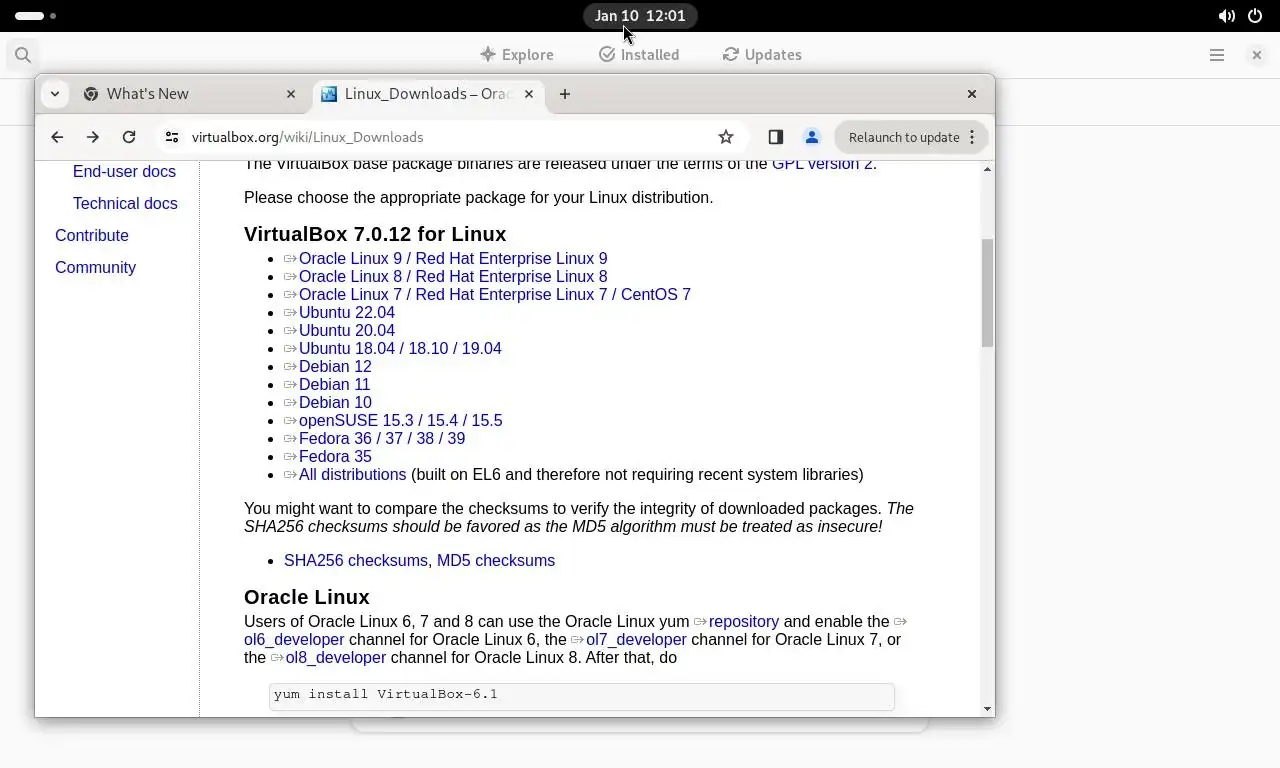Click the system volume icon
Image resolution: width=1280 pixels, height=768 pixels.
click(1226, 16)
